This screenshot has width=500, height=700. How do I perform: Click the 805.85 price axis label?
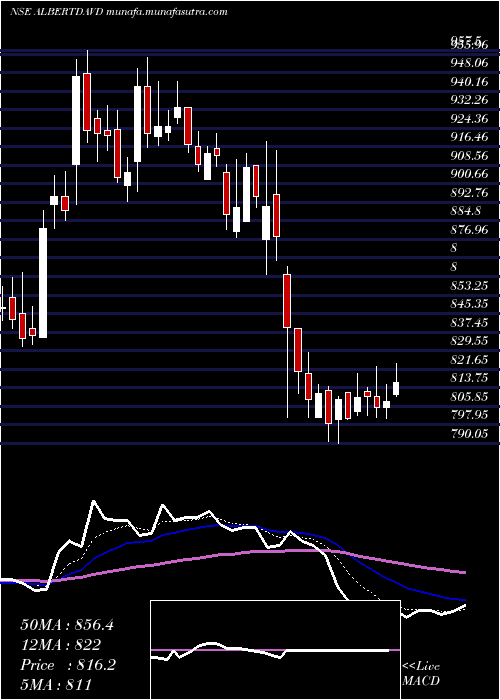469,396
